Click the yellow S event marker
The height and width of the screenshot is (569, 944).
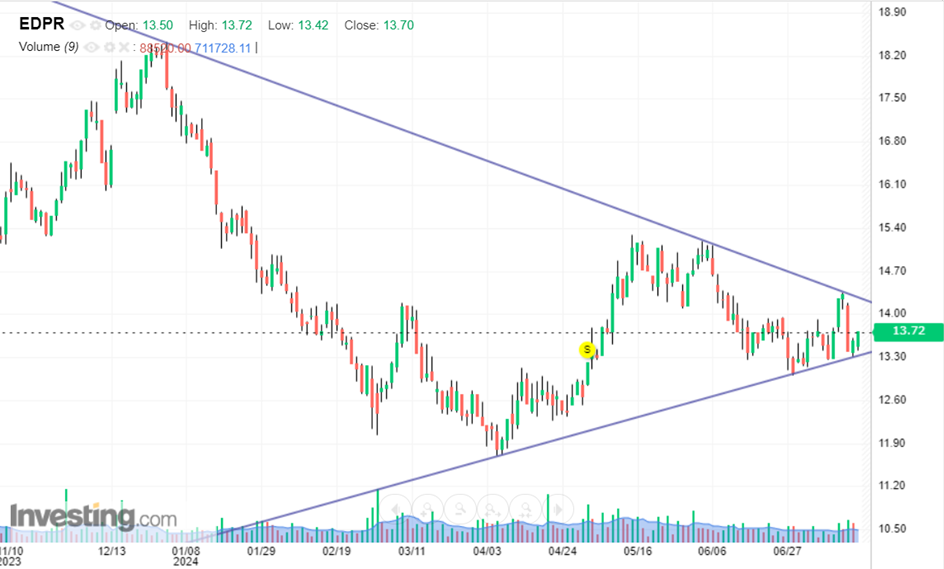click(x=587, y=350)
